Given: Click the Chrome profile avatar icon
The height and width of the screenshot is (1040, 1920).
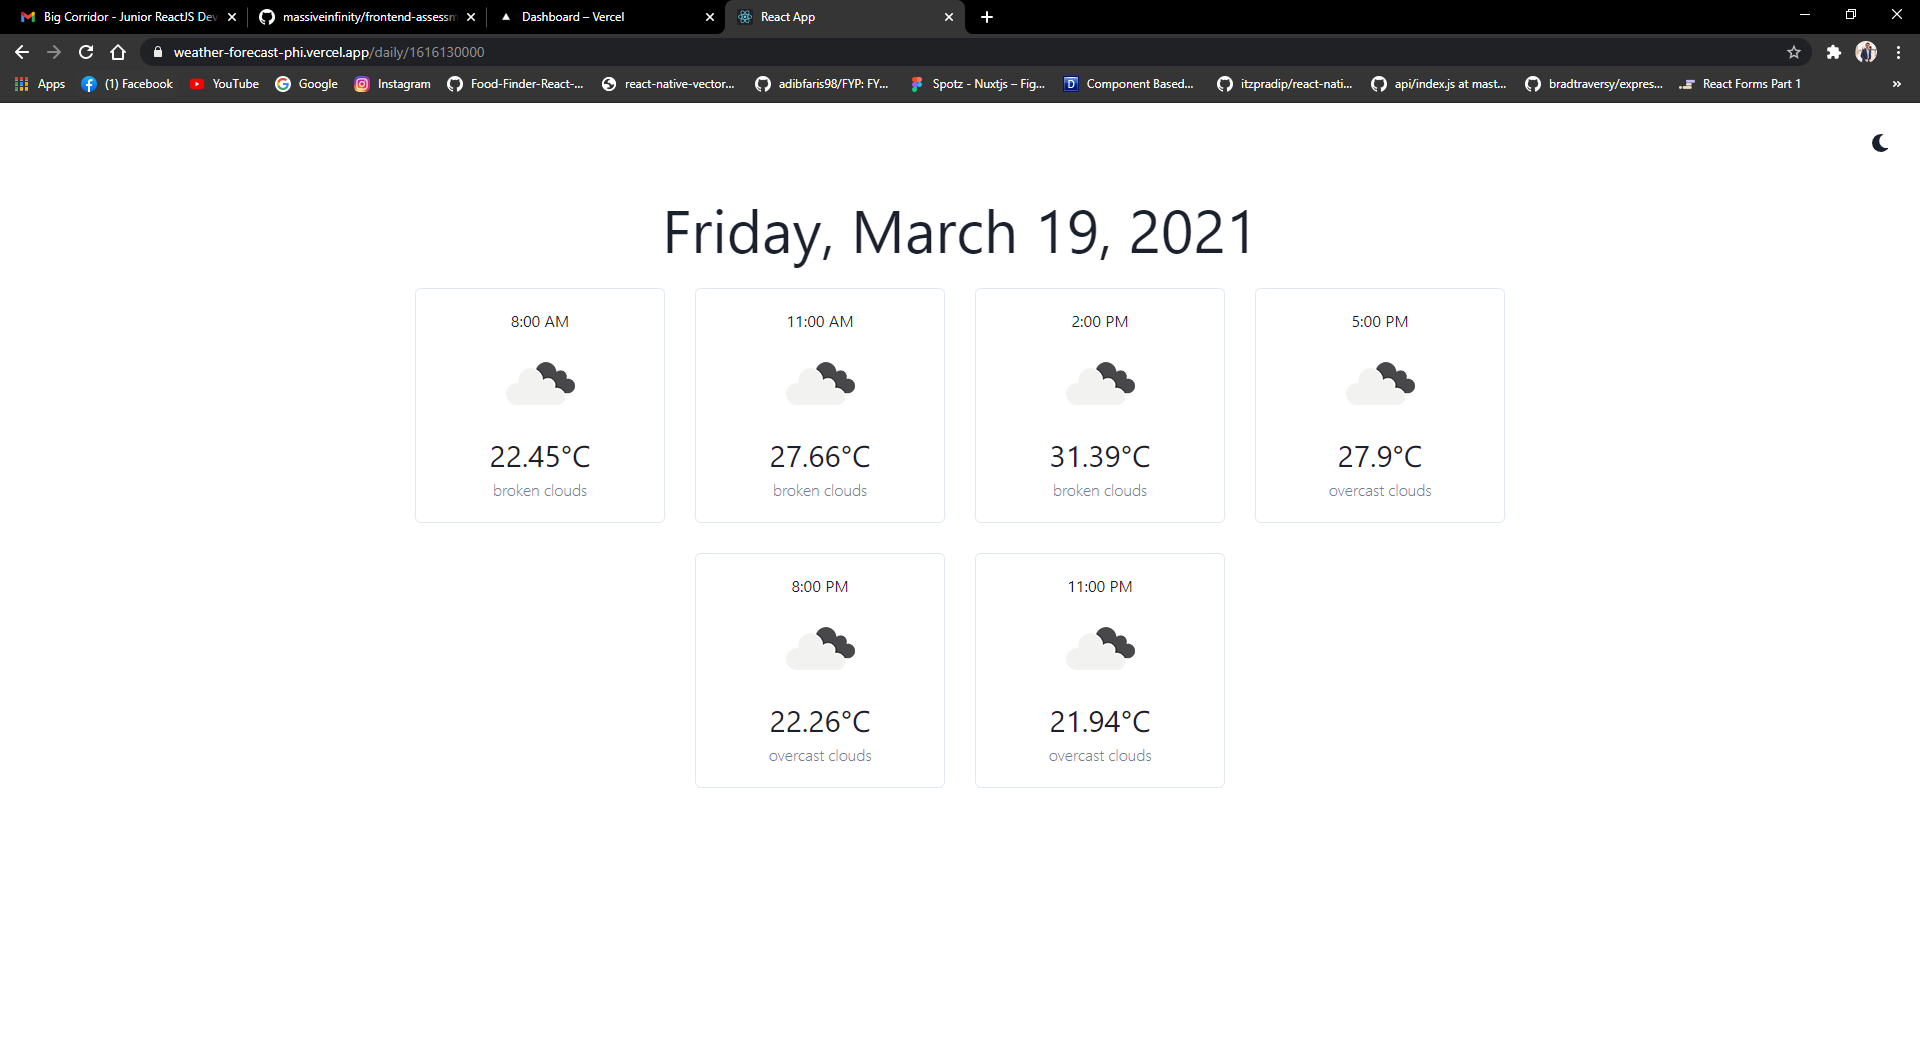Looking at the screenshot, I should (x=1866, y=52).
